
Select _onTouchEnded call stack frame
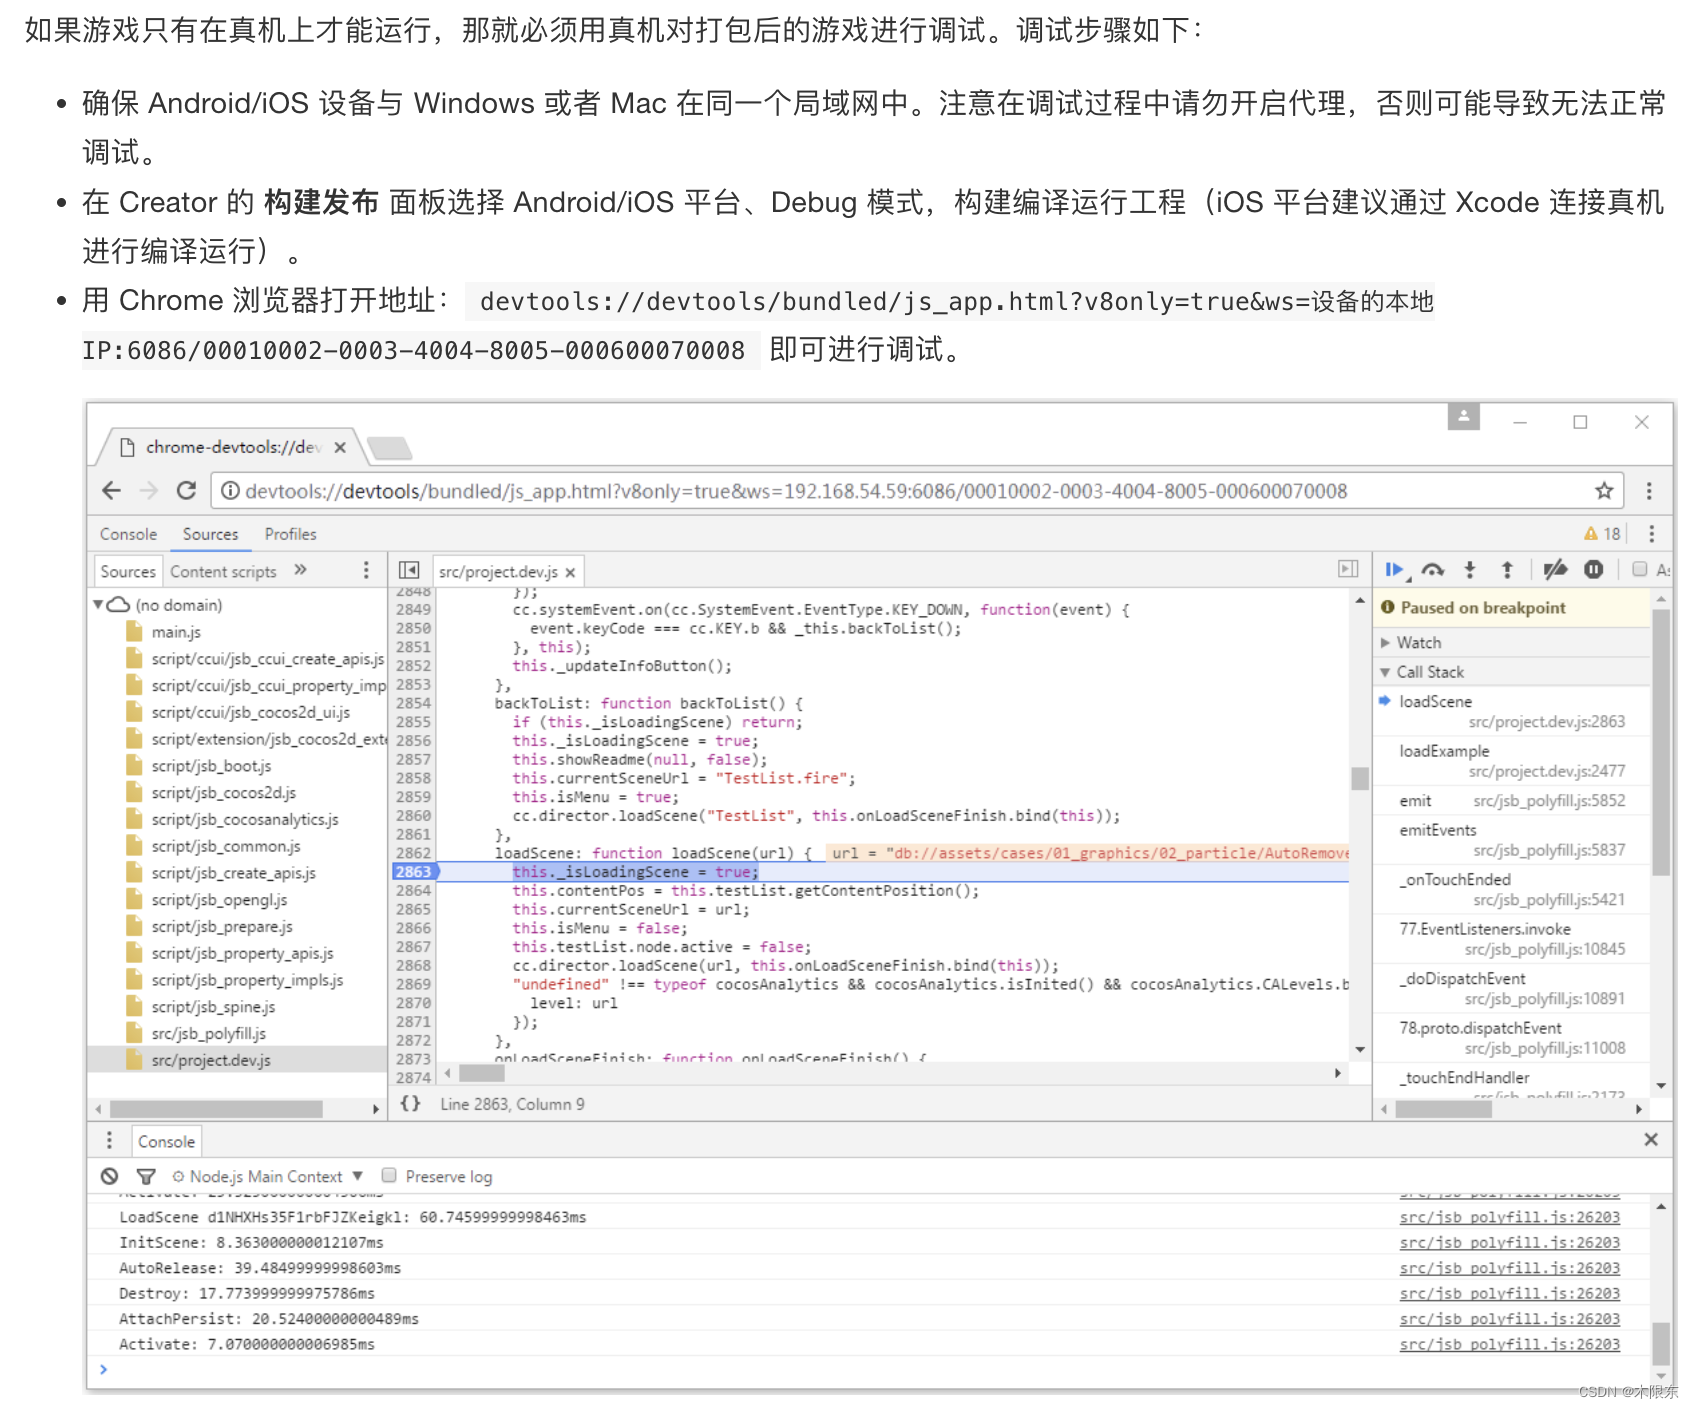pyautogui.click(x=1510, y=889)
